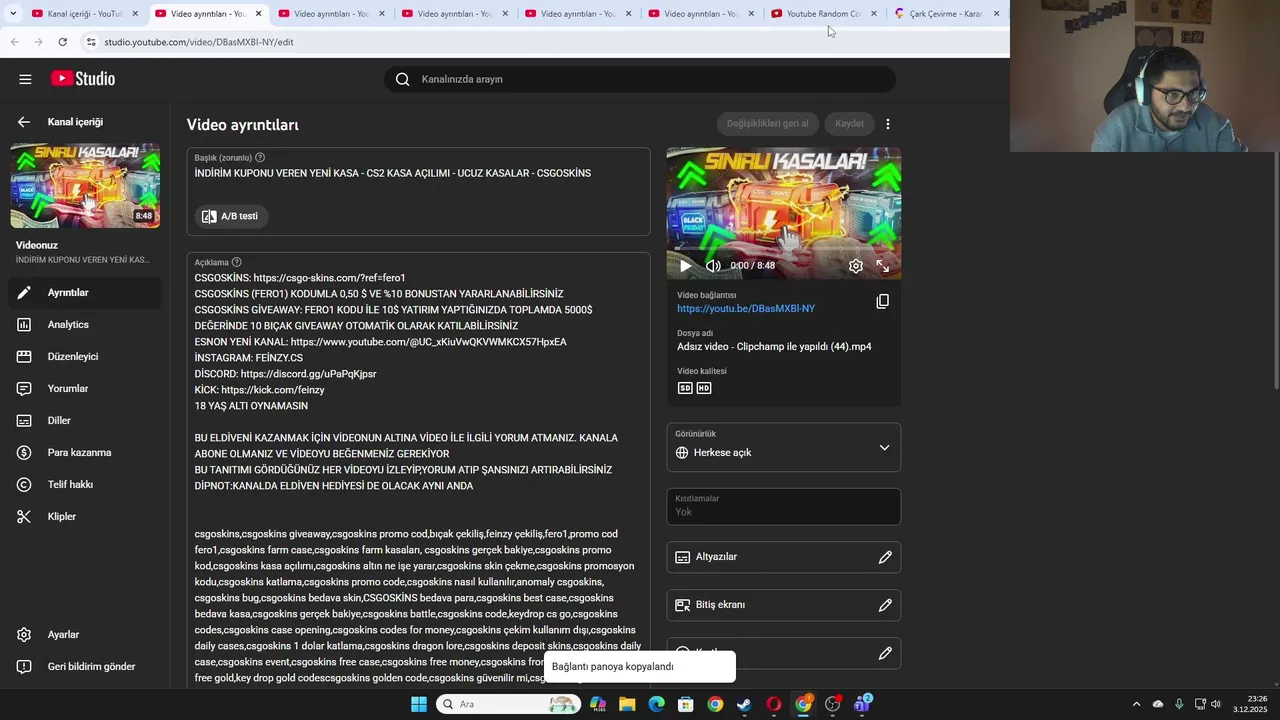
Task: Open Düzenleyici in the sidebar
Action: coord(85,357)
